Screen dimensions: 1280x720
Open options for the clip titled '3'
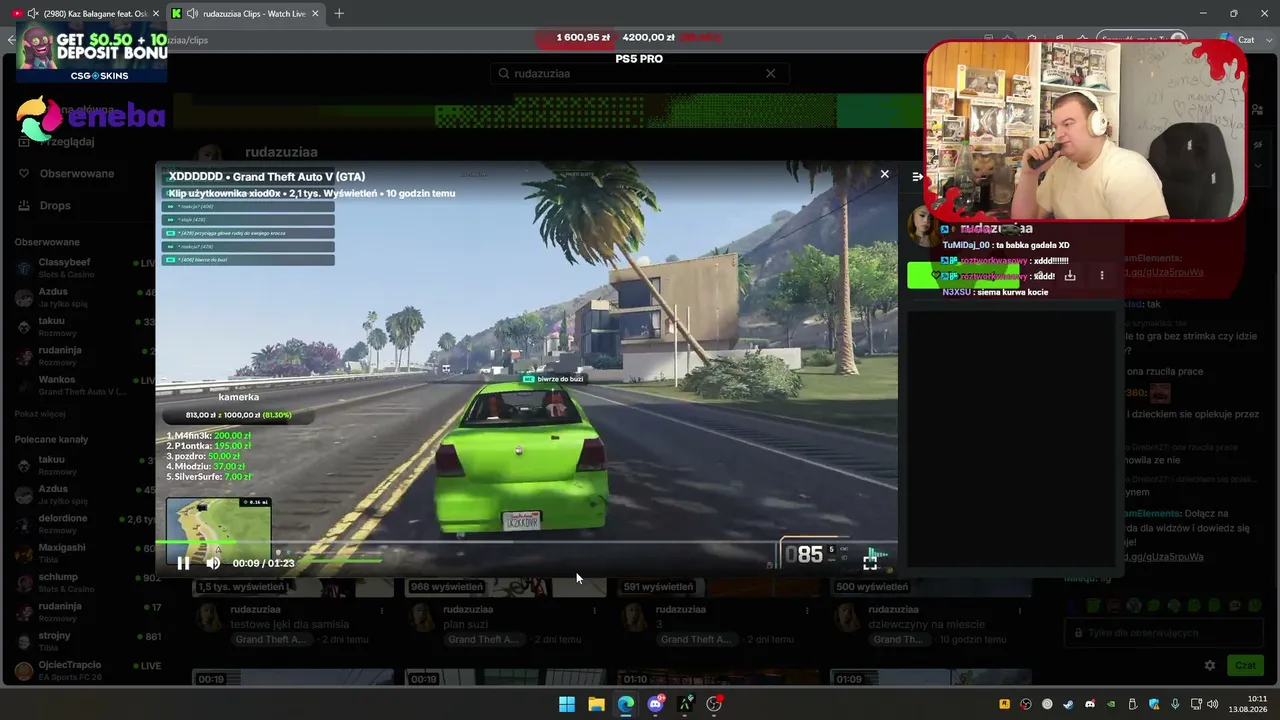click(x=807, y=609)
